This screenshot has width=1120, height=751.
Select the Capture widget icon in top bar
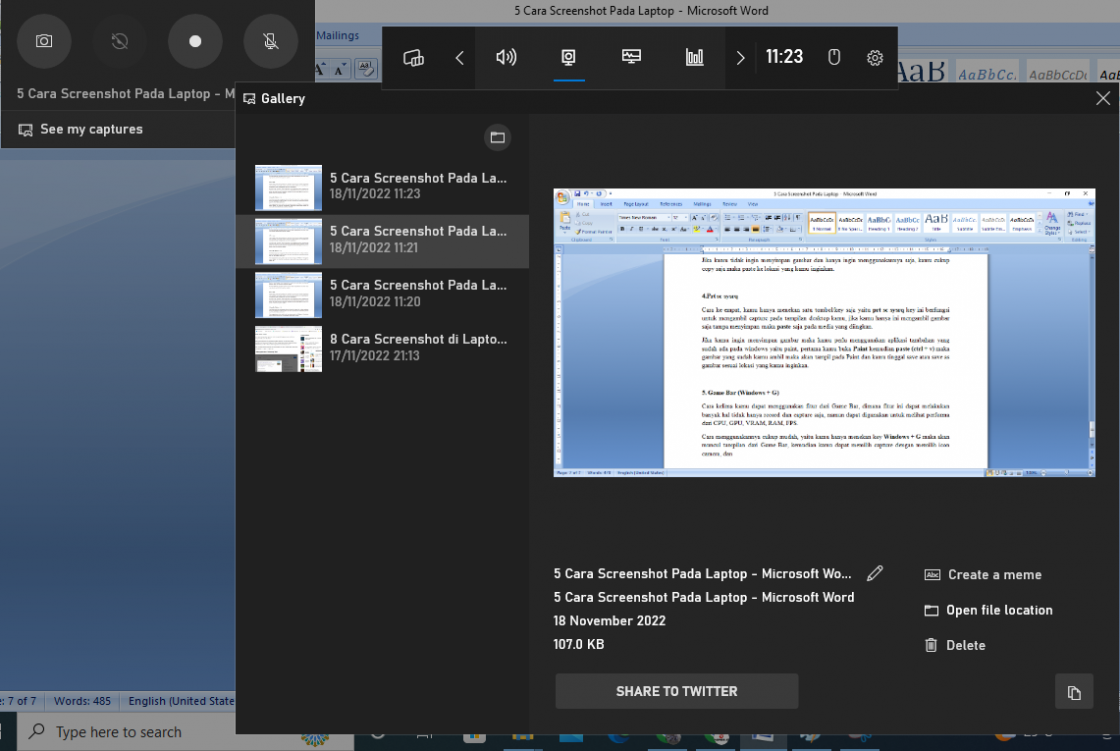click(570, 58)
